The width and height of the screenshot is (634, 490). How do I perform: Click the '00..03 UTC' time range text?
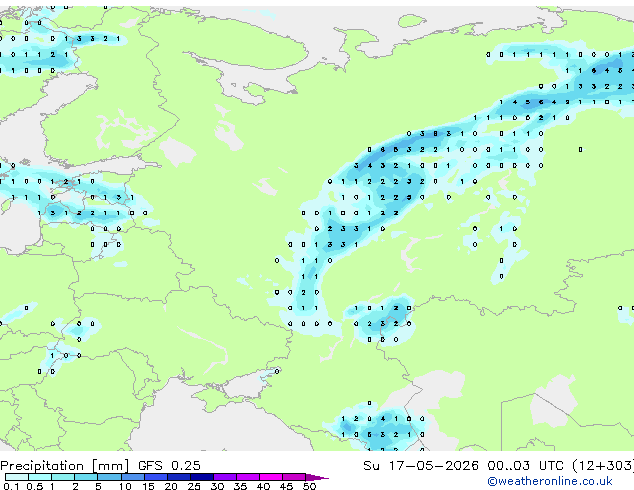click(x=526, y=466)
